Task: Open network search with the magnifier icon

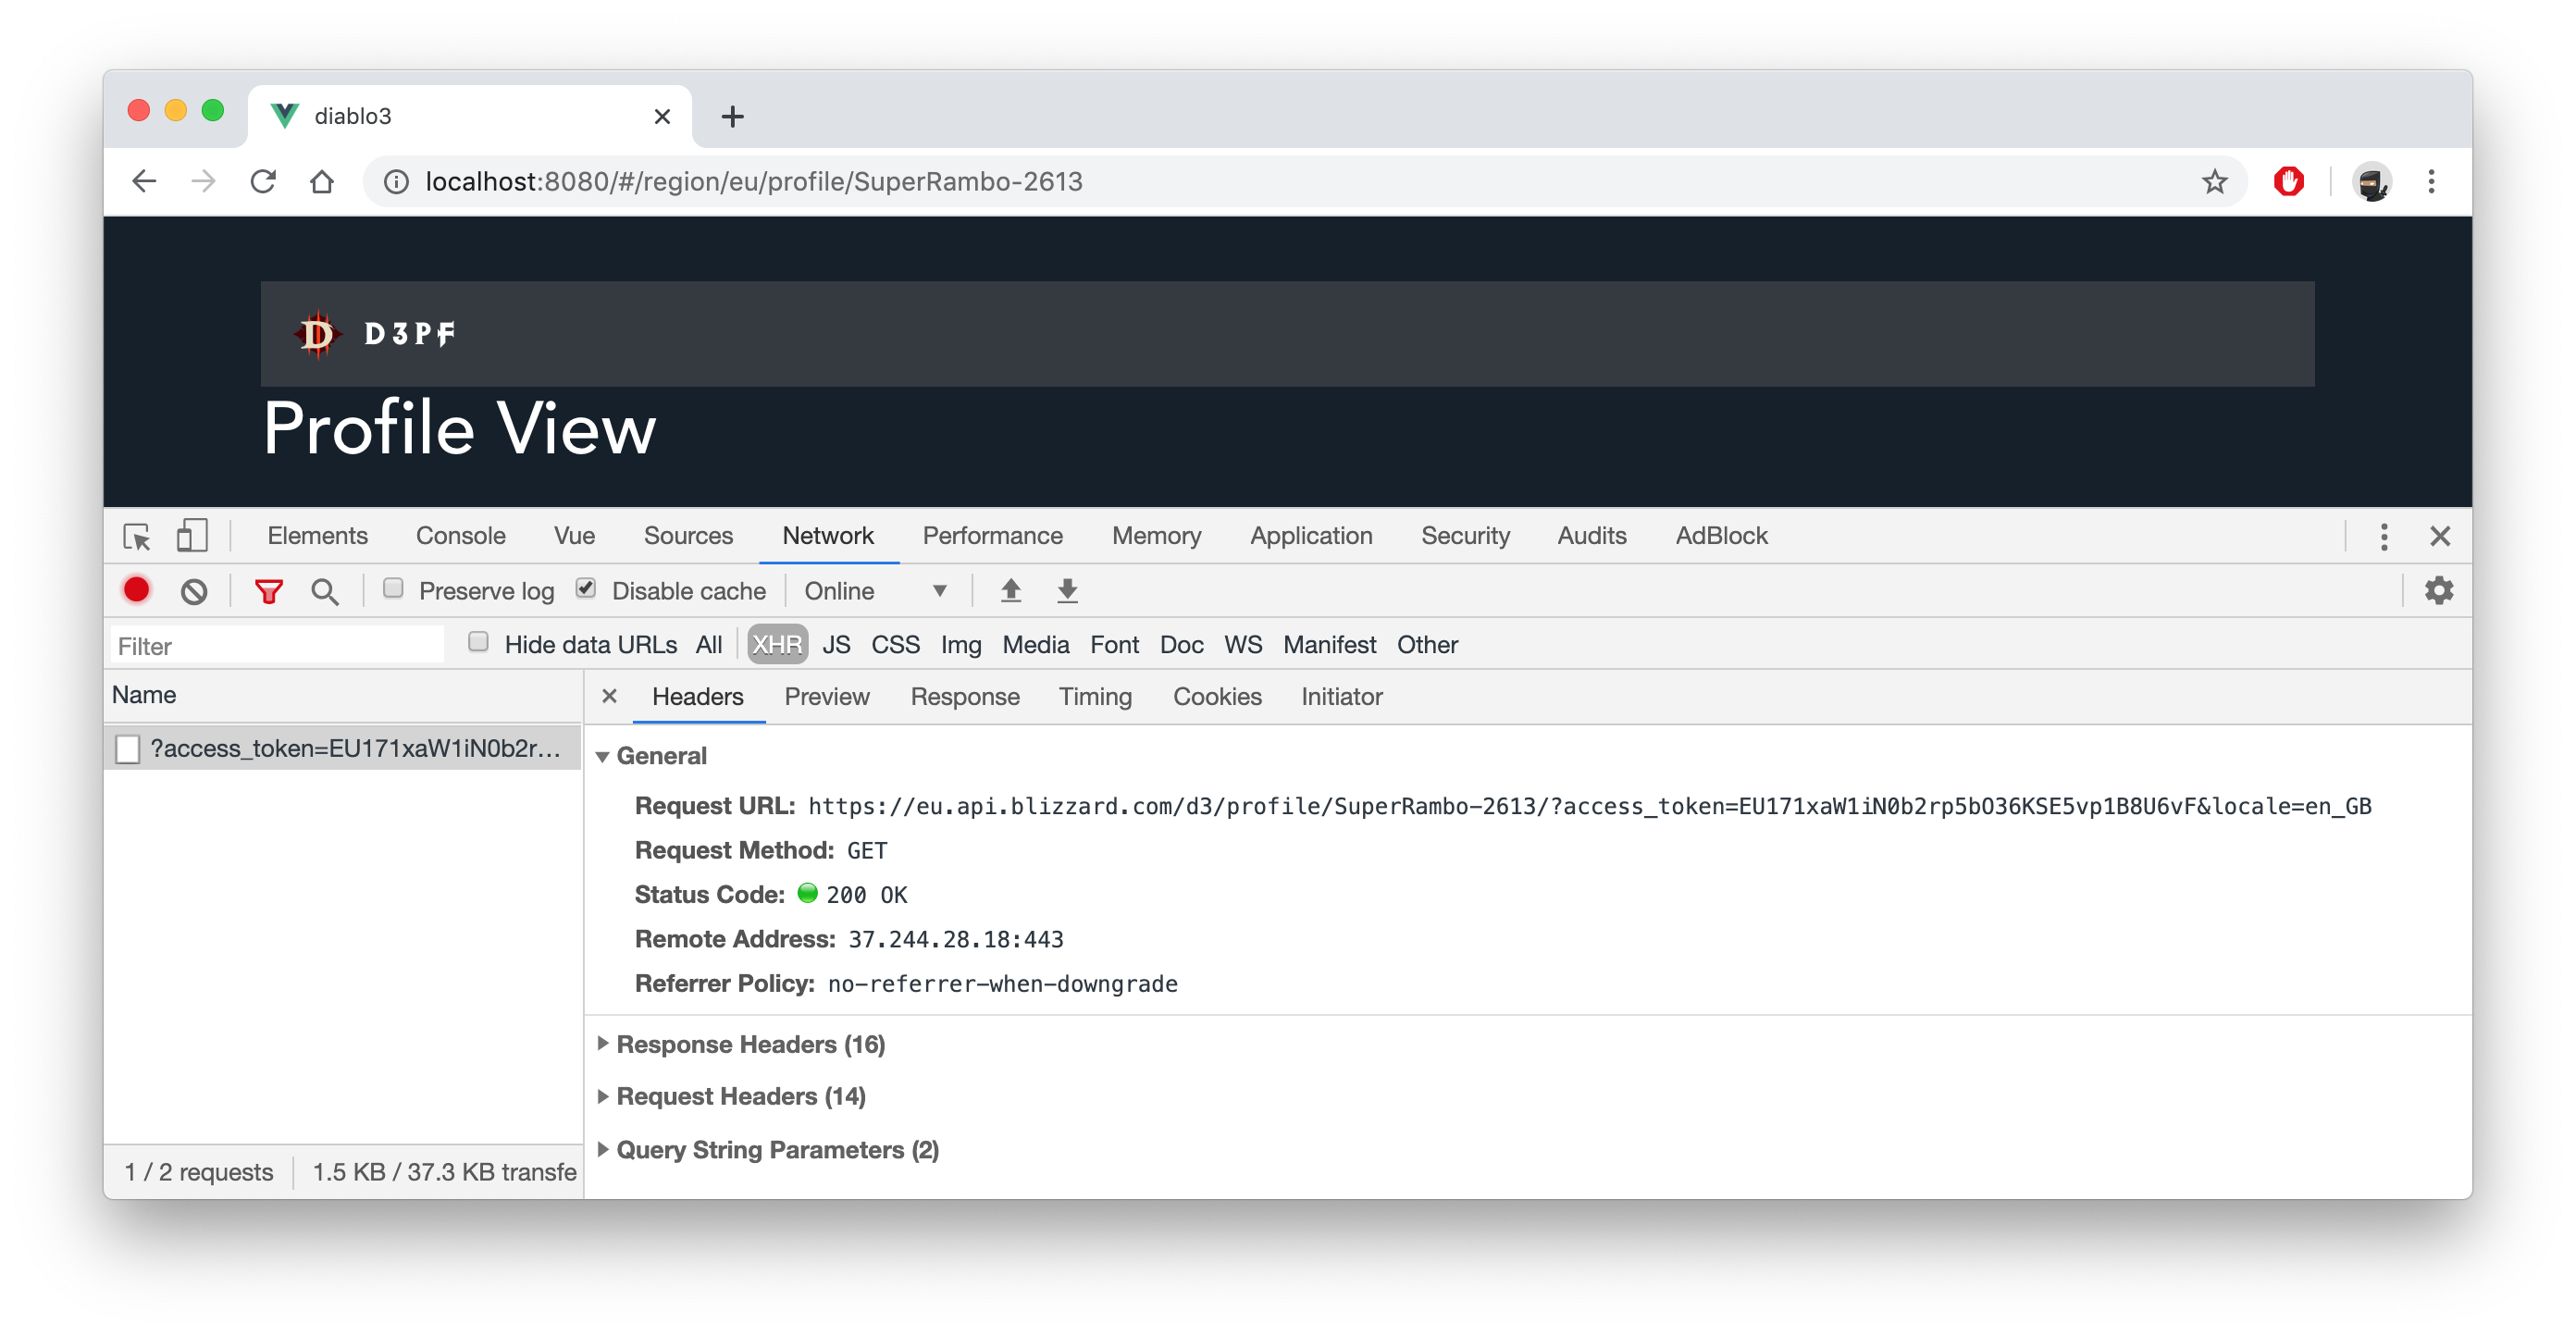Action: click(x=324, y=591)
